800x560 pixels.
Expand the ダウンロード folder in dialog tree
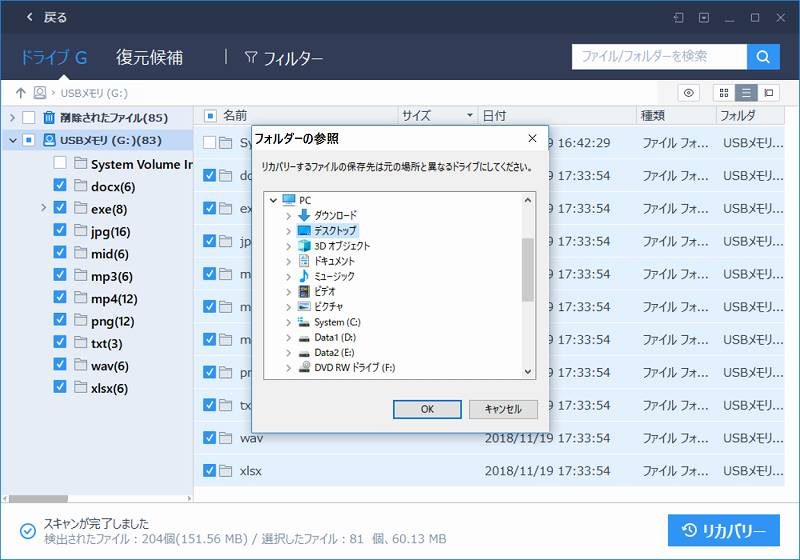coord(289,215)
